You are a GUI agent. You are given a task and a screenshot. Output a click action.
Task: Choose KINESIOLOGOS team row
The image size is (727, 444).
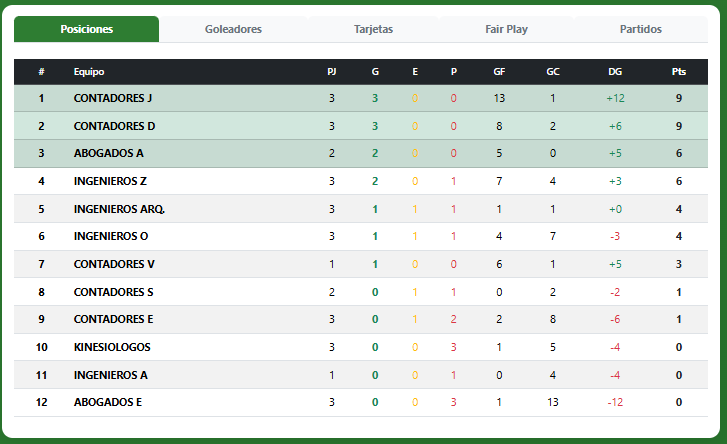click(361, 347)
